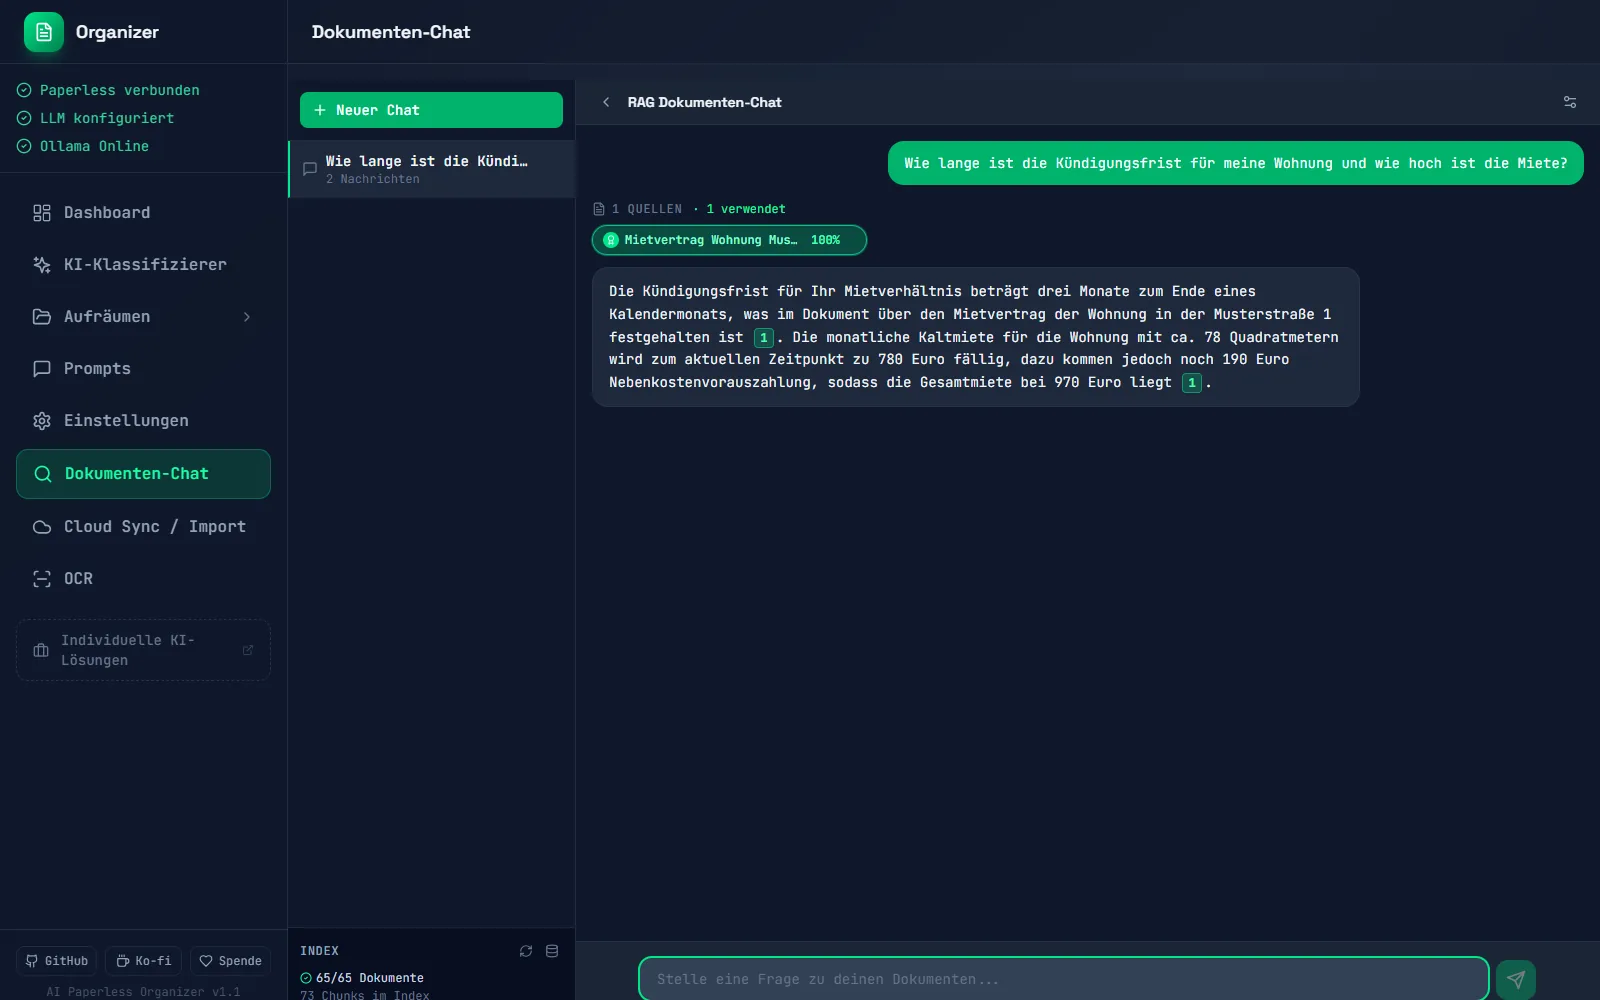Image resolution: width=1600 pixels, height=1000 pixels.
Task: Open the index database icon
Action: [552, 951]
